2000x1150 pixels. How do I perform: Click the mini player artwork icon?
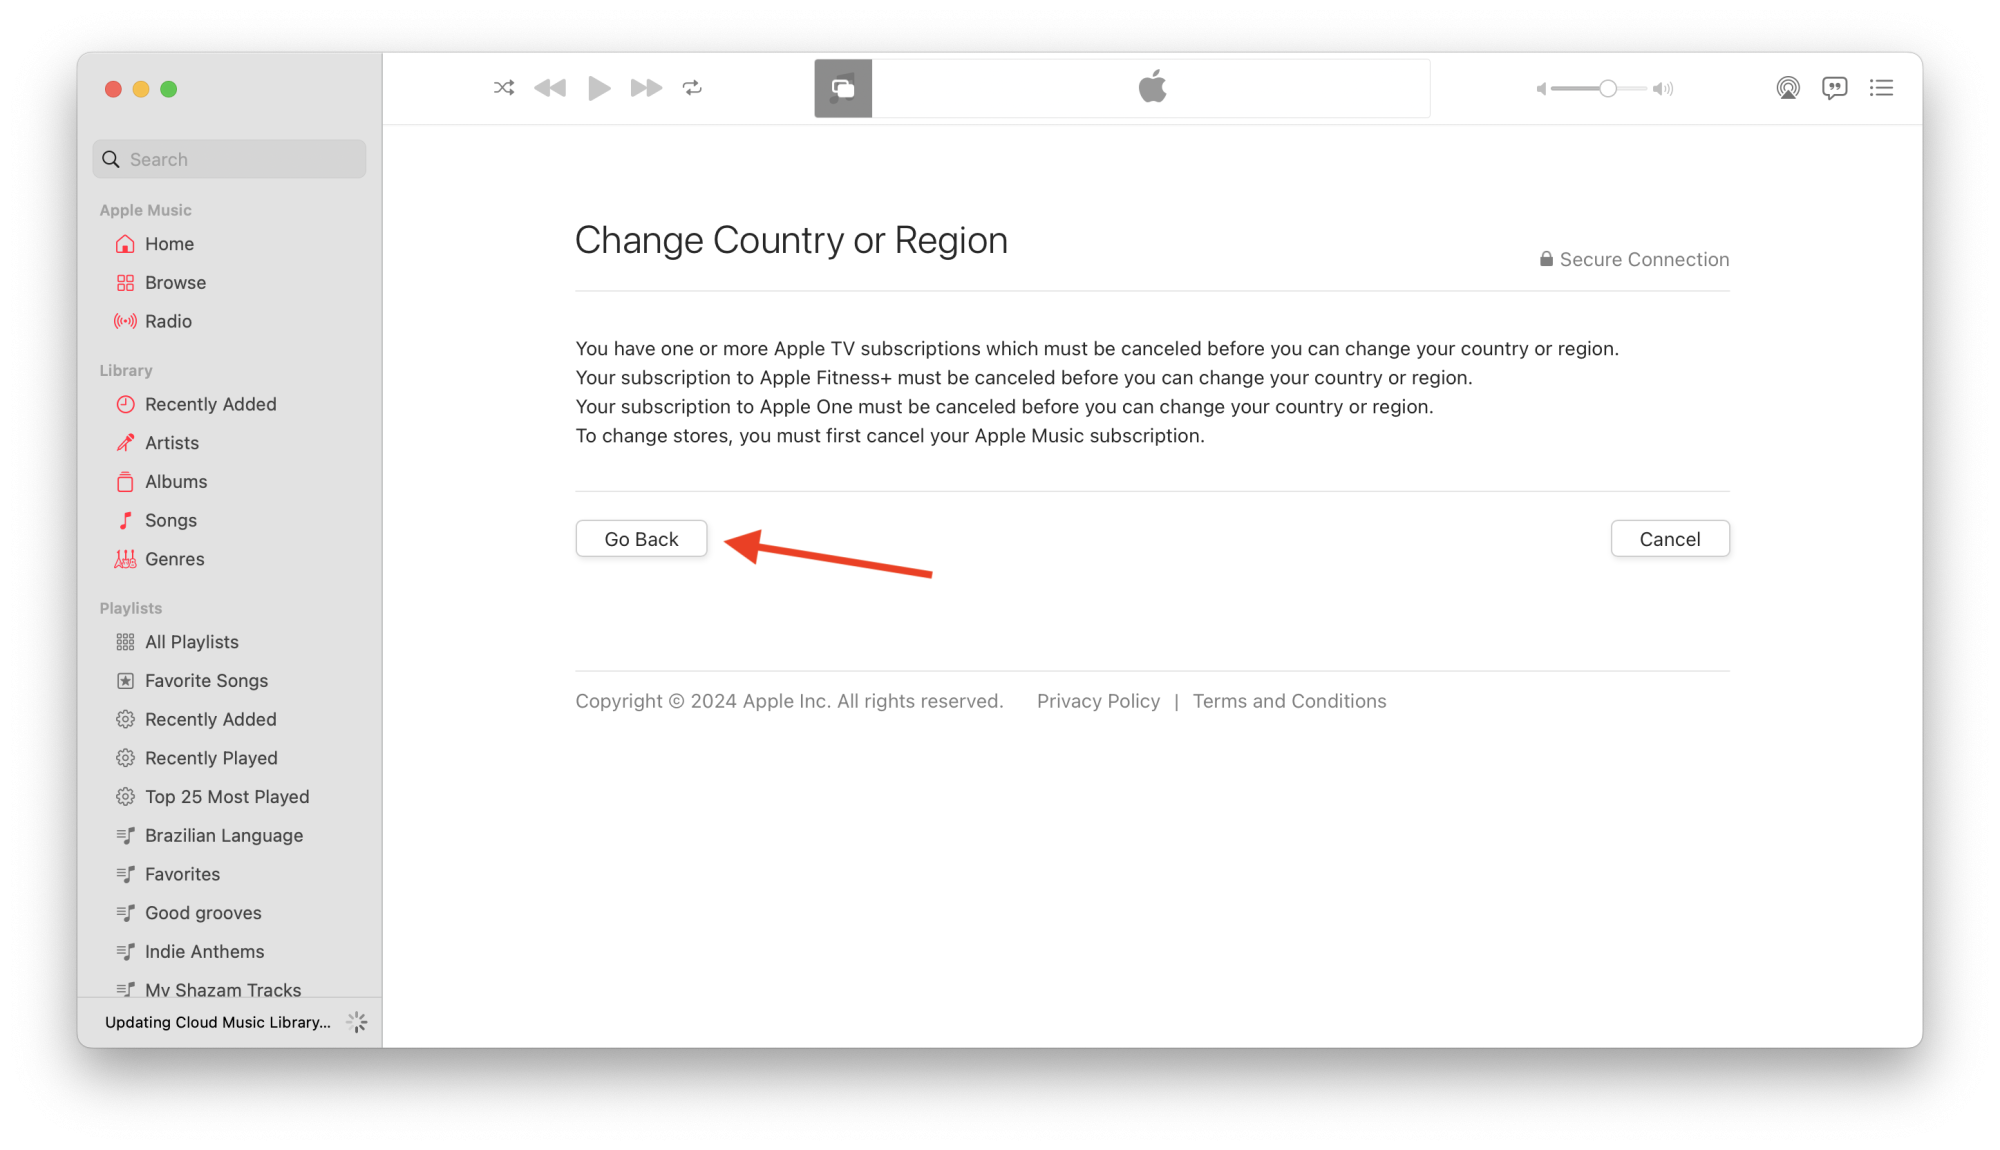[x=843, y=88]
